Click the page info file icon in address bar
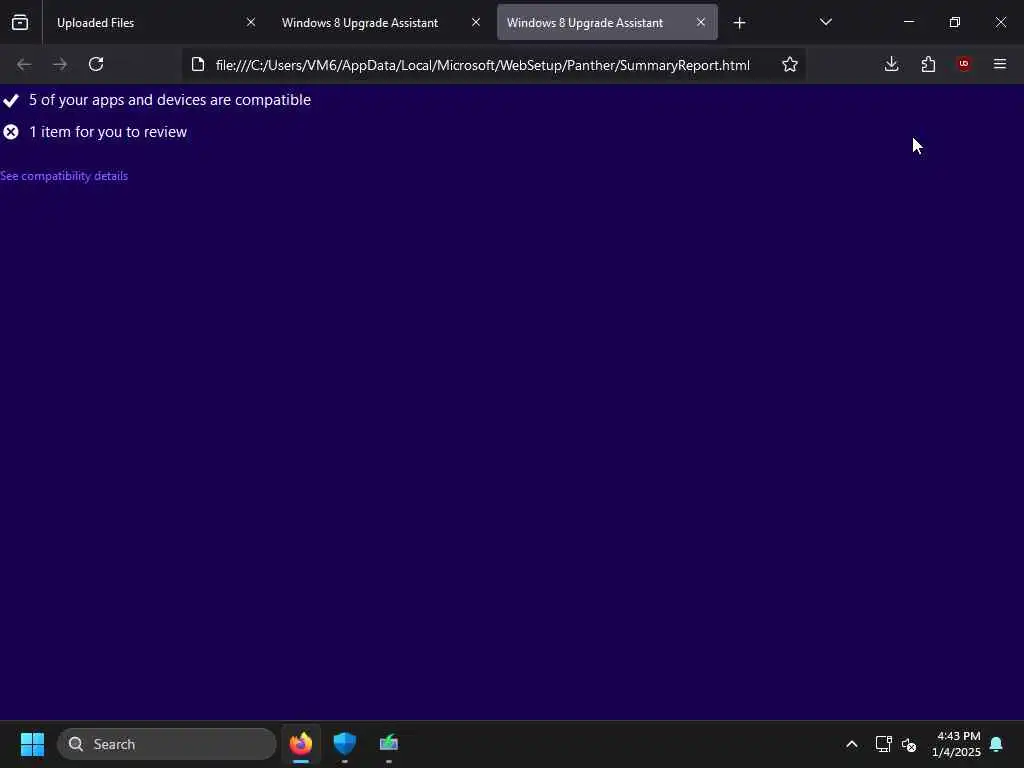This screenshot has width=1024, height=768. click(x=198, y=65)
